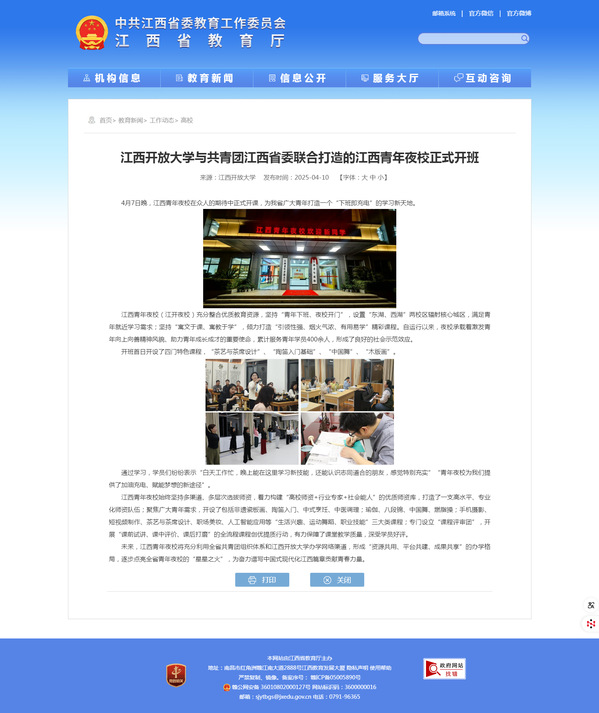Click the police shield record icon
This screenshot has width=599, height=713.
(x=227, y=687)
